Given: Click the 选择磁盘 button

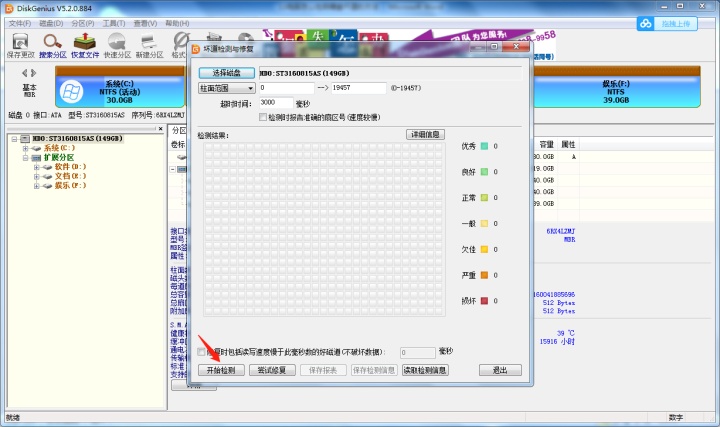Looking at the screenshot, I should 226,73.
